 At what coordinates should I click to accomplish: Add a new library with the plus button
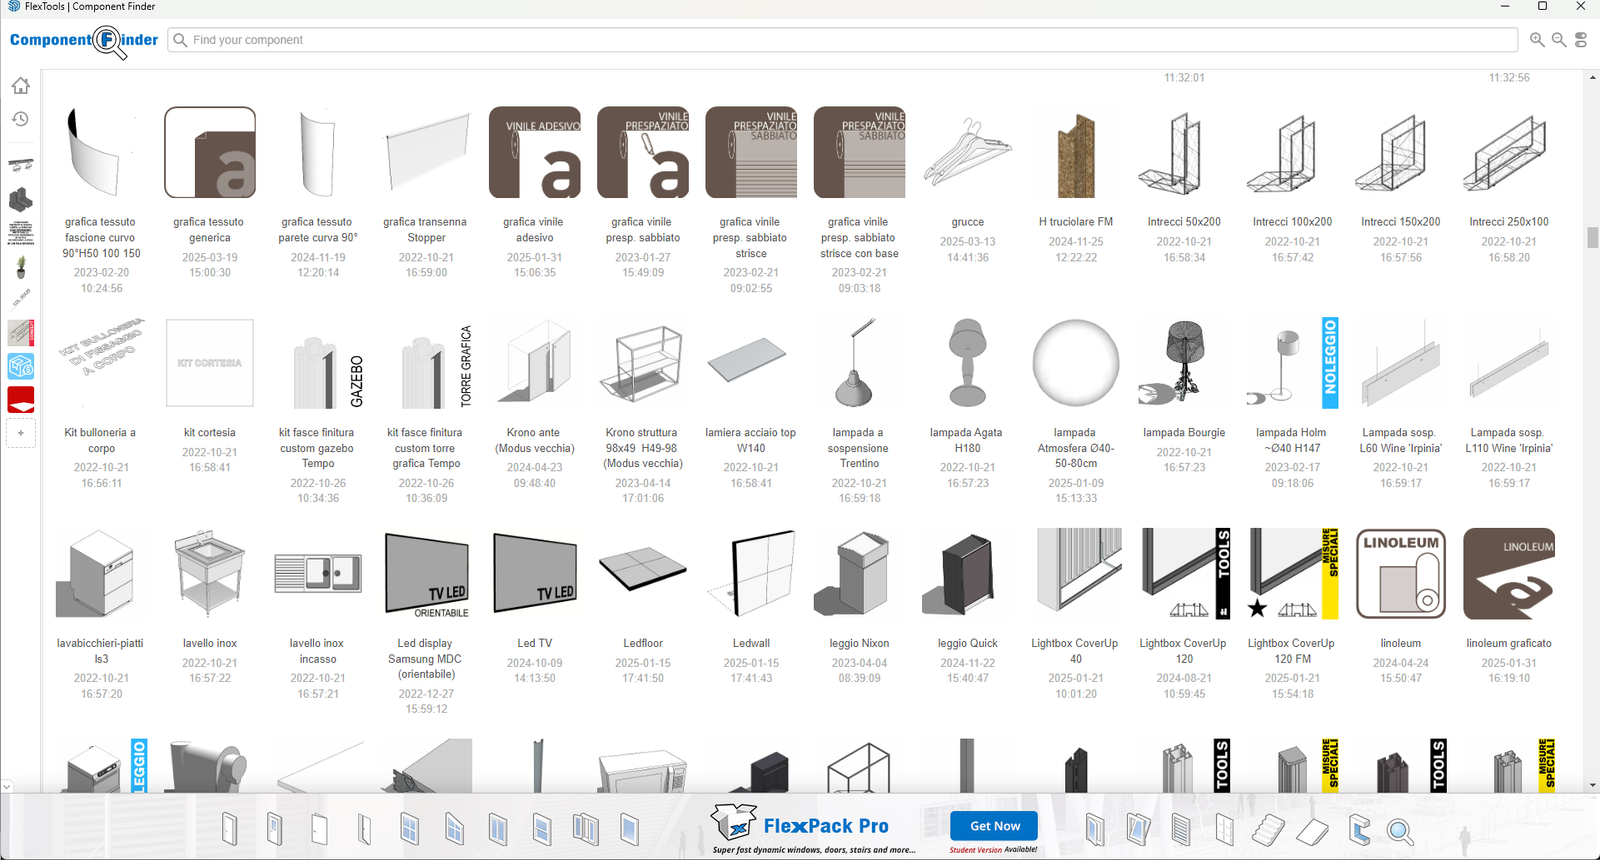[x=21, y=433]
